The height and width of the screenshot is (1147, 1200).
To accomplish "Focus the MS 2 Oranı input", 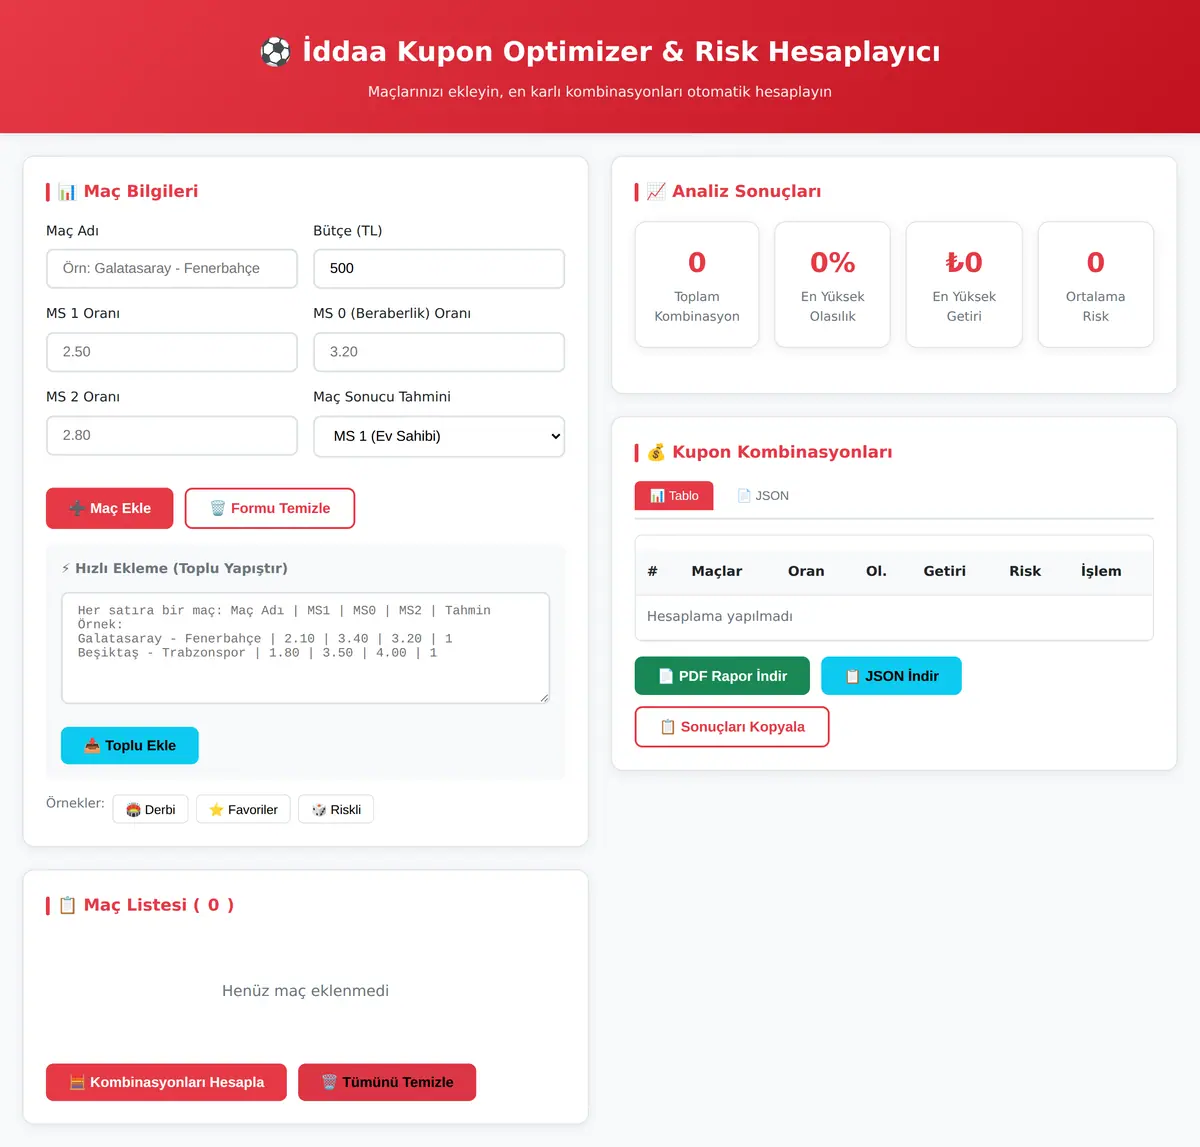I will (172, 435).
